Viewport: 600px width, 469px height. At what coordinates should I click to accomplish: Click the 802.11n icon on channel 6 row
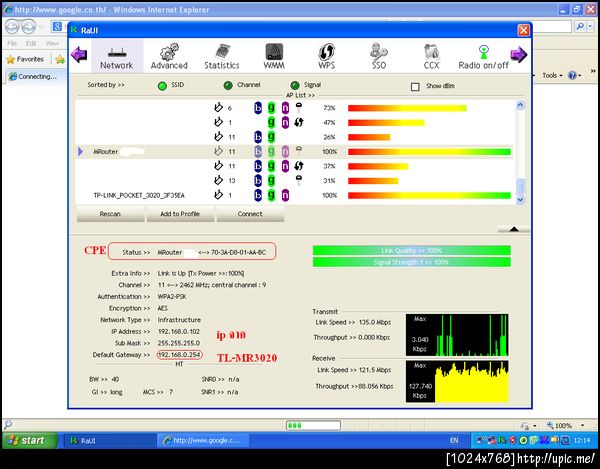click(x=285, y=108)
